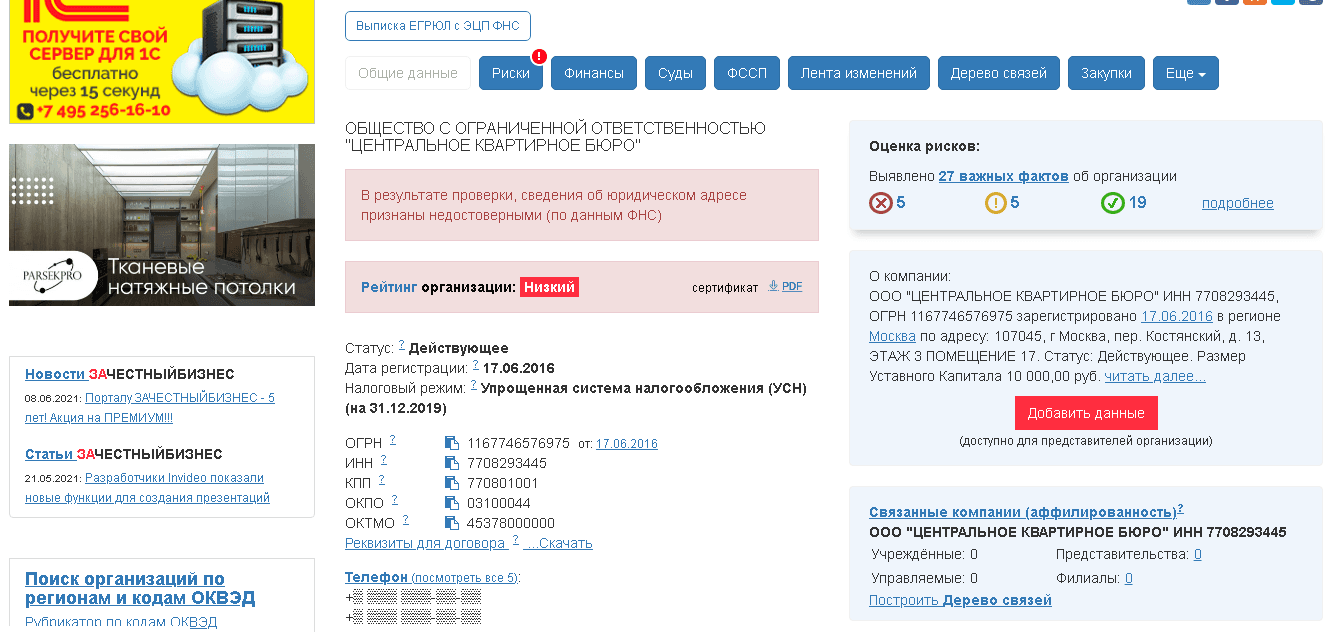Open the question mark hint beside Статус

tap(402, 345)
